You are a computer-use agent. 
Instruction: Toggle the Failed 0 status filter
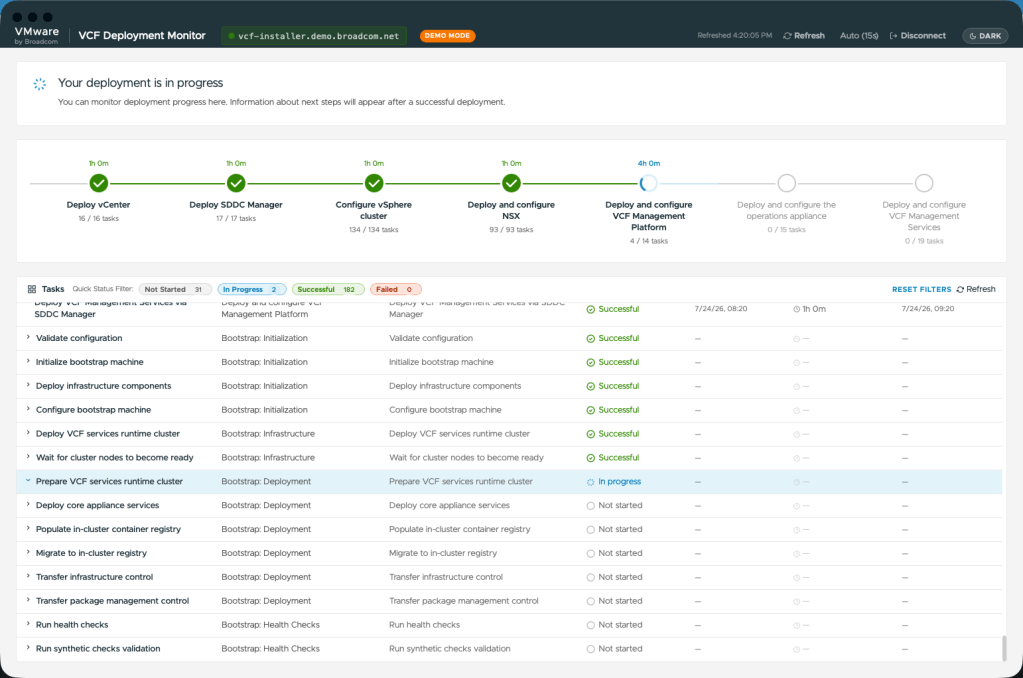click(395, 289)
